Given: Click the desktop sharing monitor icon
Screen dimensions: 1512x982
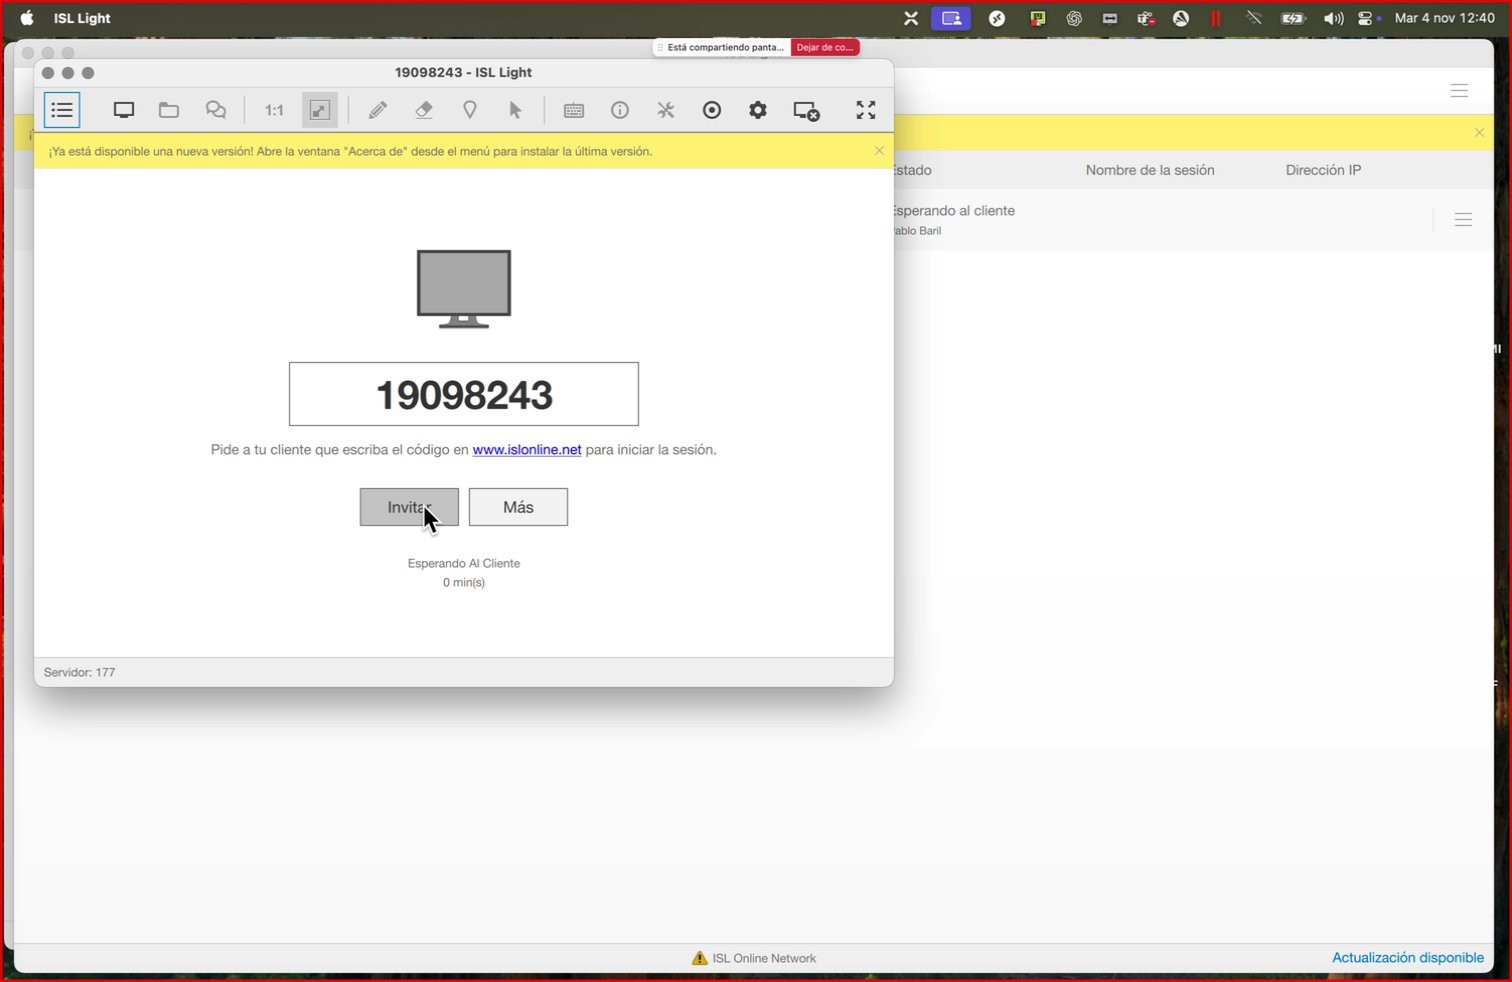Looking at the screenshot, I should [x=124, y=110].
